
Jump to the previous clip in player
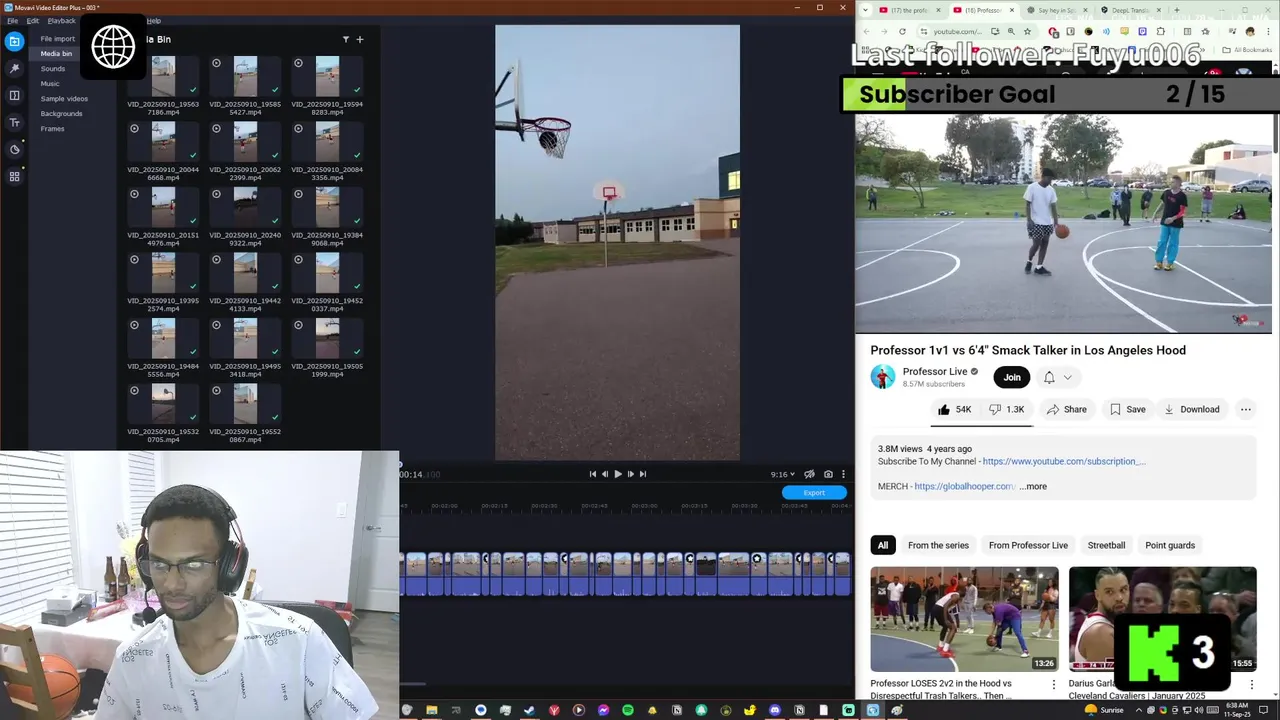pos(592,474)
